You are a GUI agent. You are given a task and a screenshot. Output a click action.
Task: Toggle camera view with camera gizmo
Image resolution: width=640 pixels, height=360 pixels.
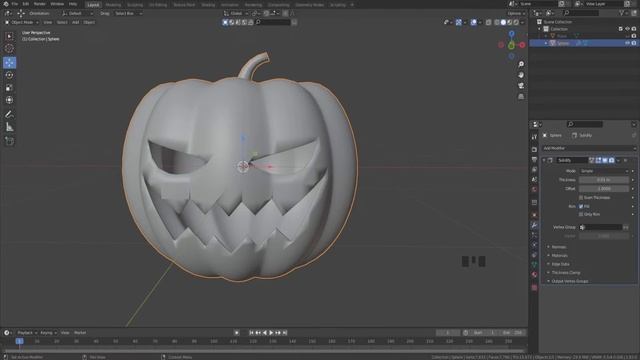click(x=521, y=86)
